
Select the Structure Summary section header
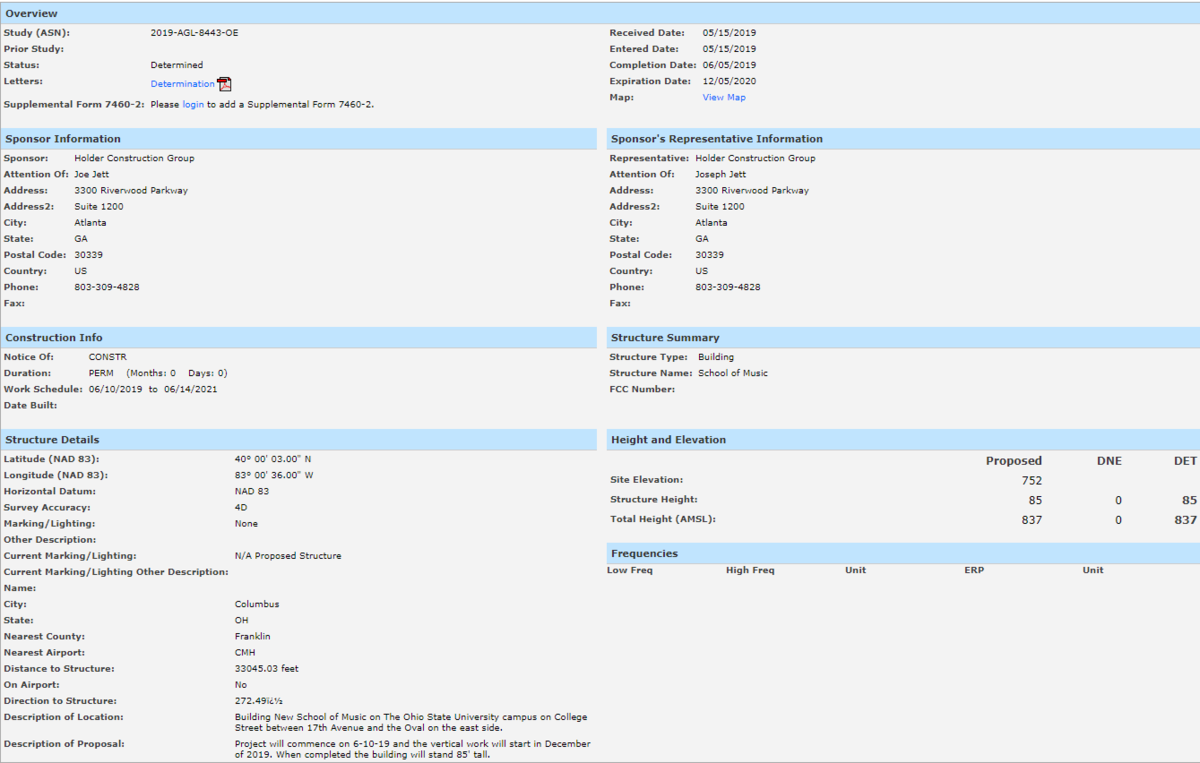(903, 338)
